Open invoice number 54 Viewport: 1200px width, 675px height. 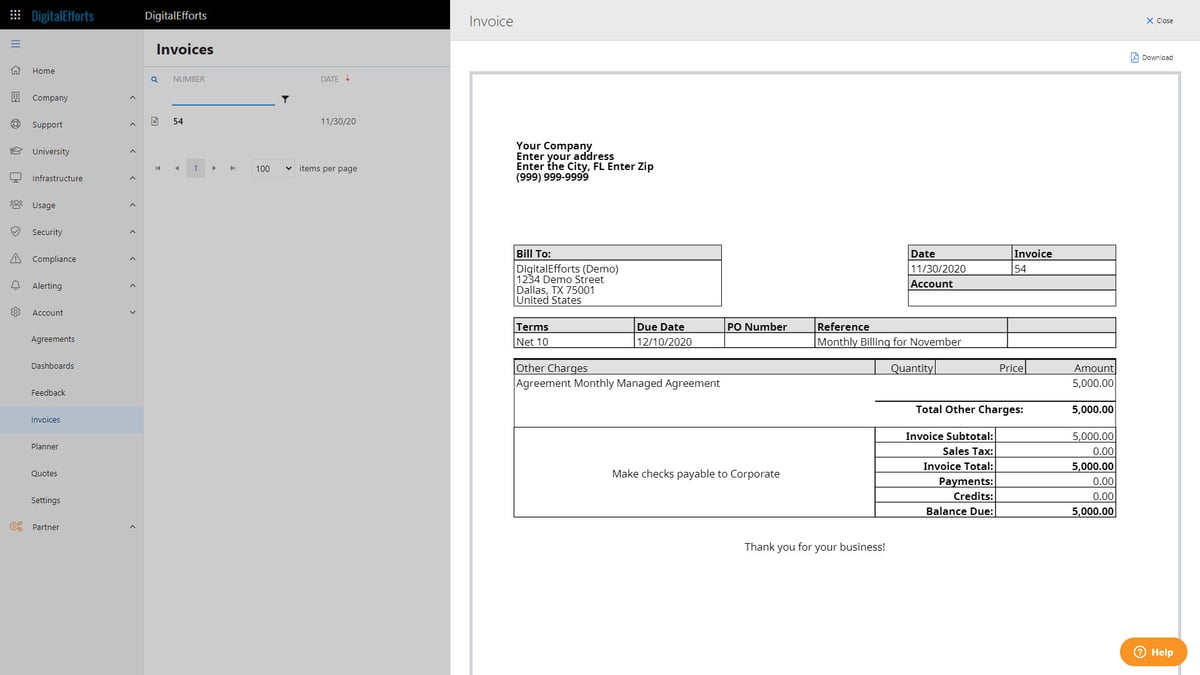177,121
